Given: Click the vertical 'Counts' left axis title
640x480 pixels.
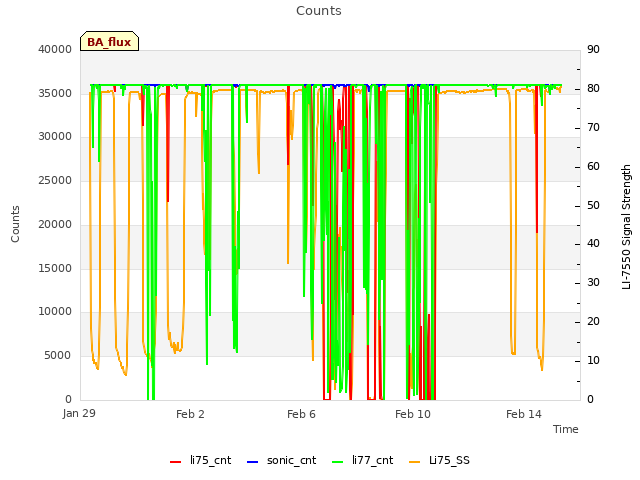Looking at the screenshot, I should pos(15,224).
